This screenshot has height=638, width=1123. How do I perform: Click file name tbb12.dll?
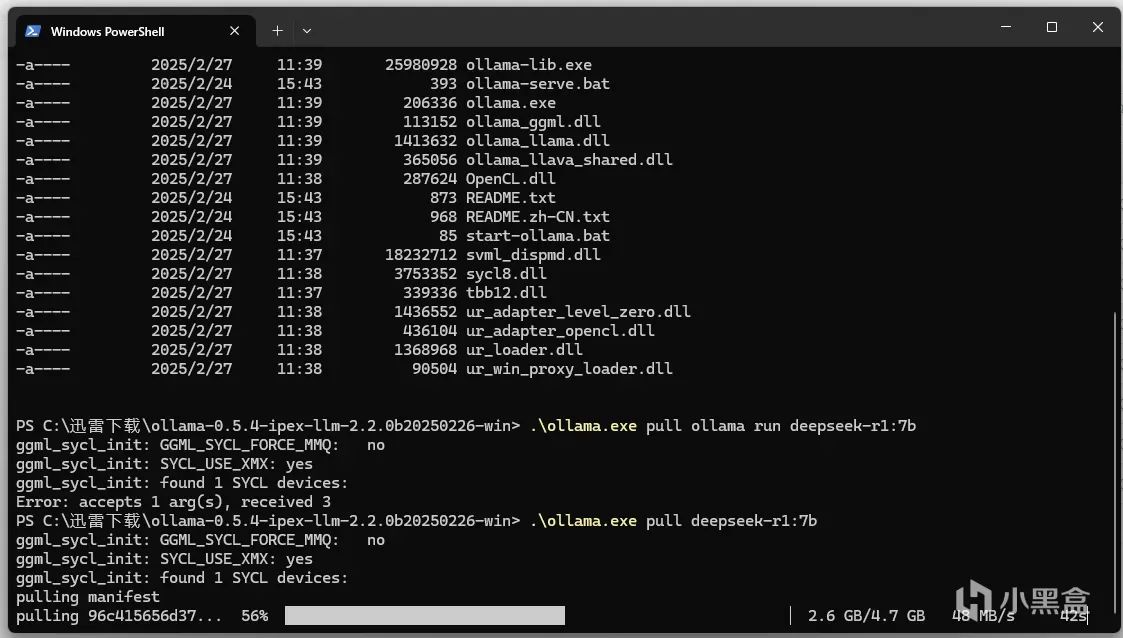coord(506,292)
